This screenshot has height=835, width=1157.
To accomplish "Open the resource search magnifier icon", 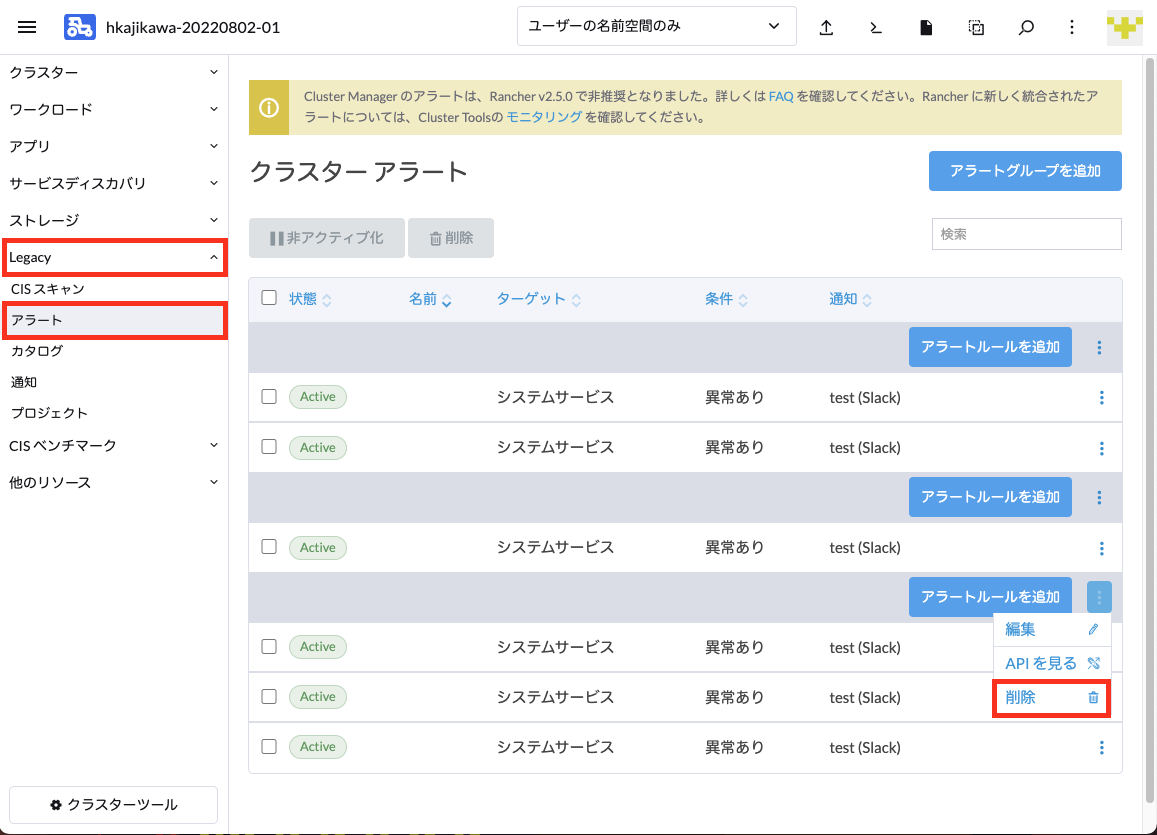I will pyautogui.click(x=1026, y=27).
